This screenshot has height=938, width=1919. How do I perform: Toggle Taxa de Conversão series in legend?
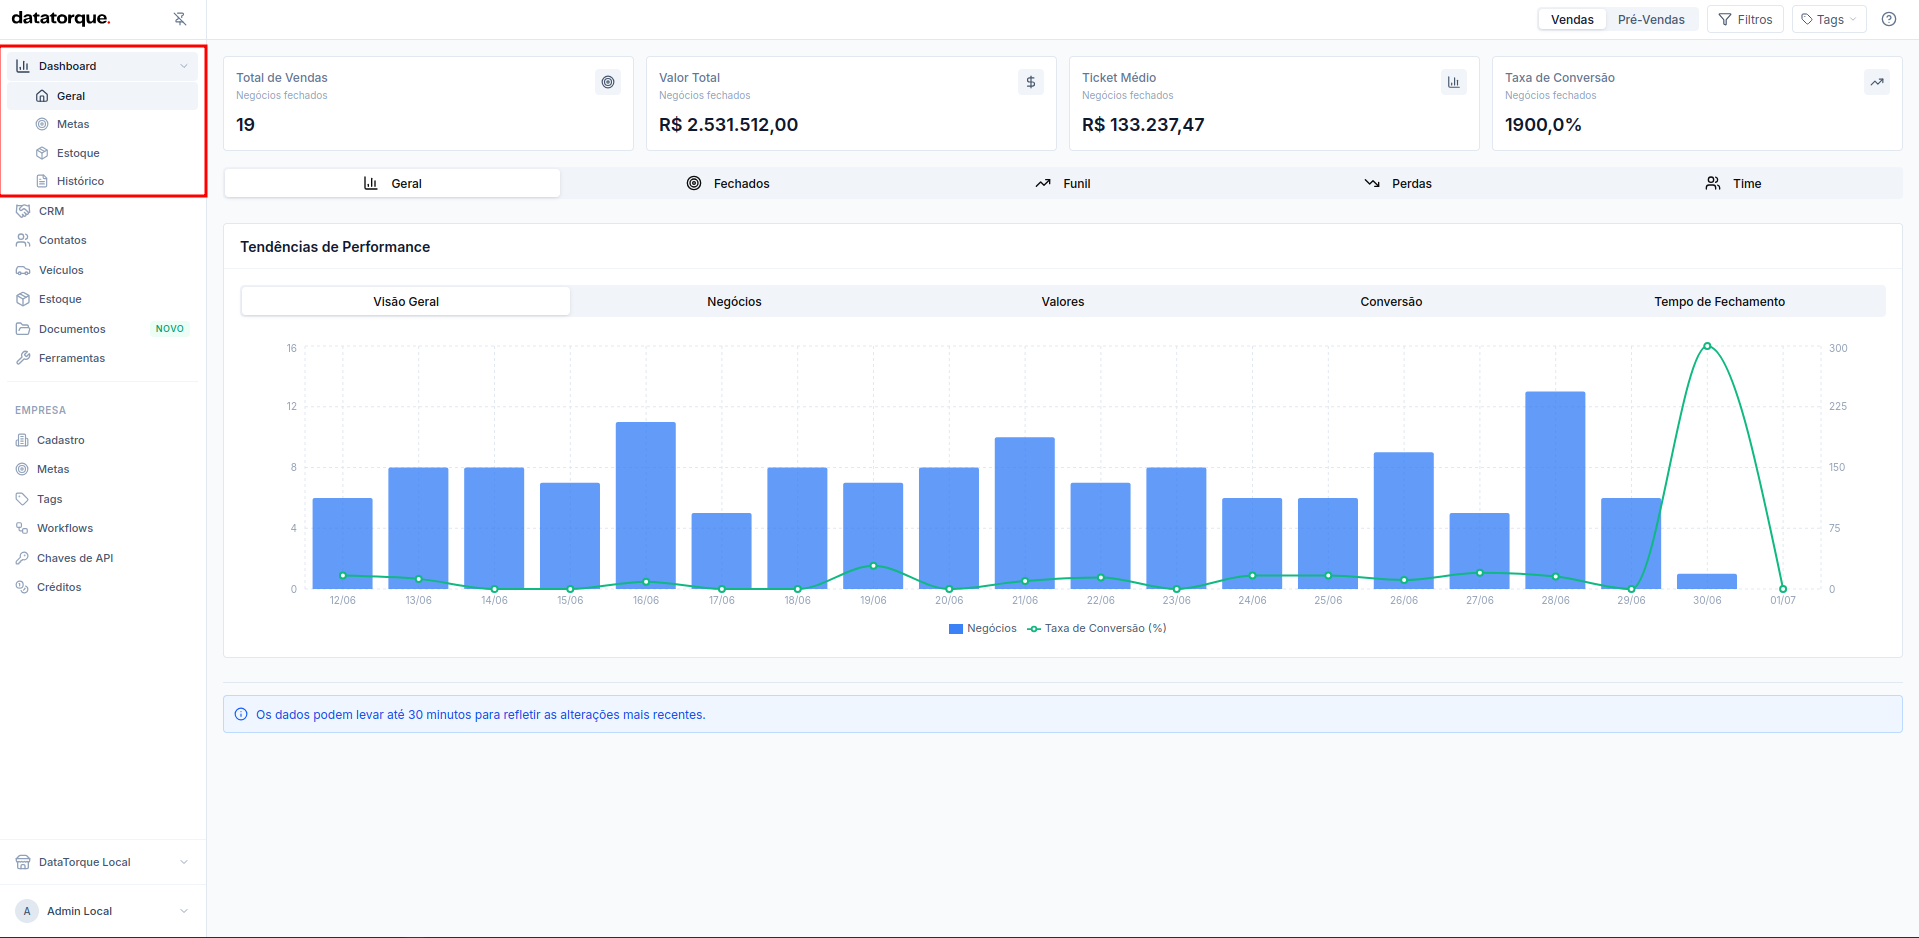[1097, 628]
